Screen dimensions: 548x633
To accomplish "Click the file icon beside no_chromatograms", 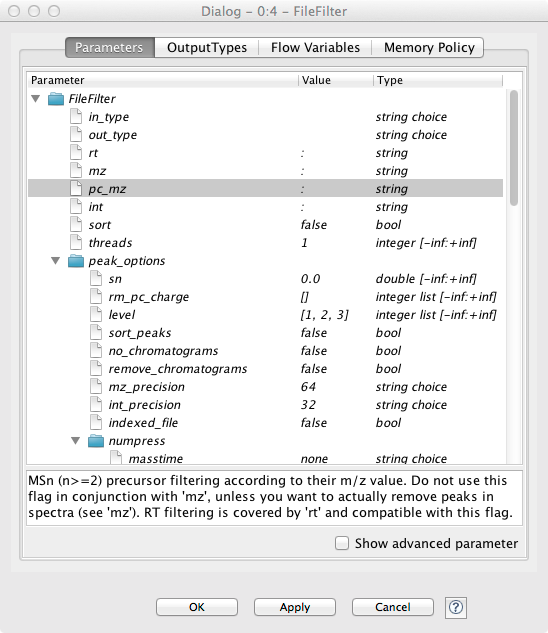I will 96,350.
